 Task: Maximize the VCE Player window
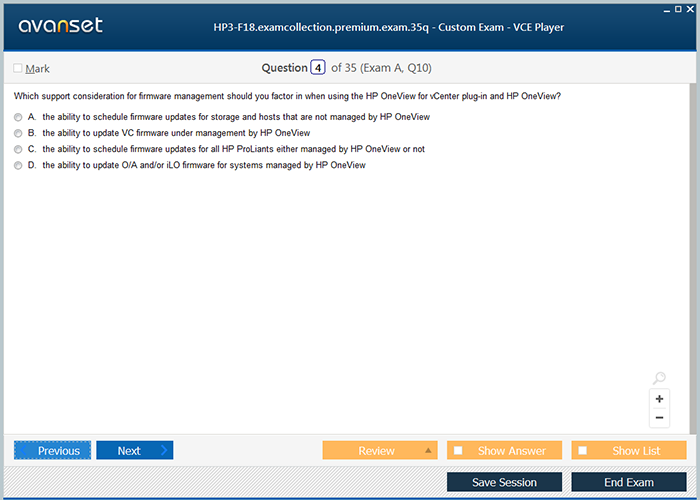678,8
